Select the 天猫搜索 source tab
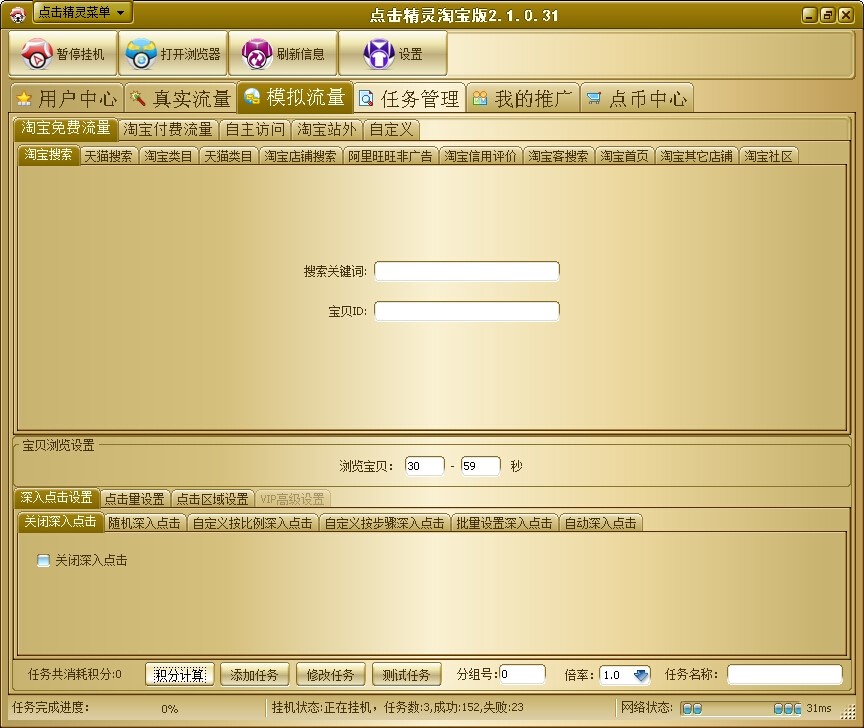 click(x=109, y=157)
